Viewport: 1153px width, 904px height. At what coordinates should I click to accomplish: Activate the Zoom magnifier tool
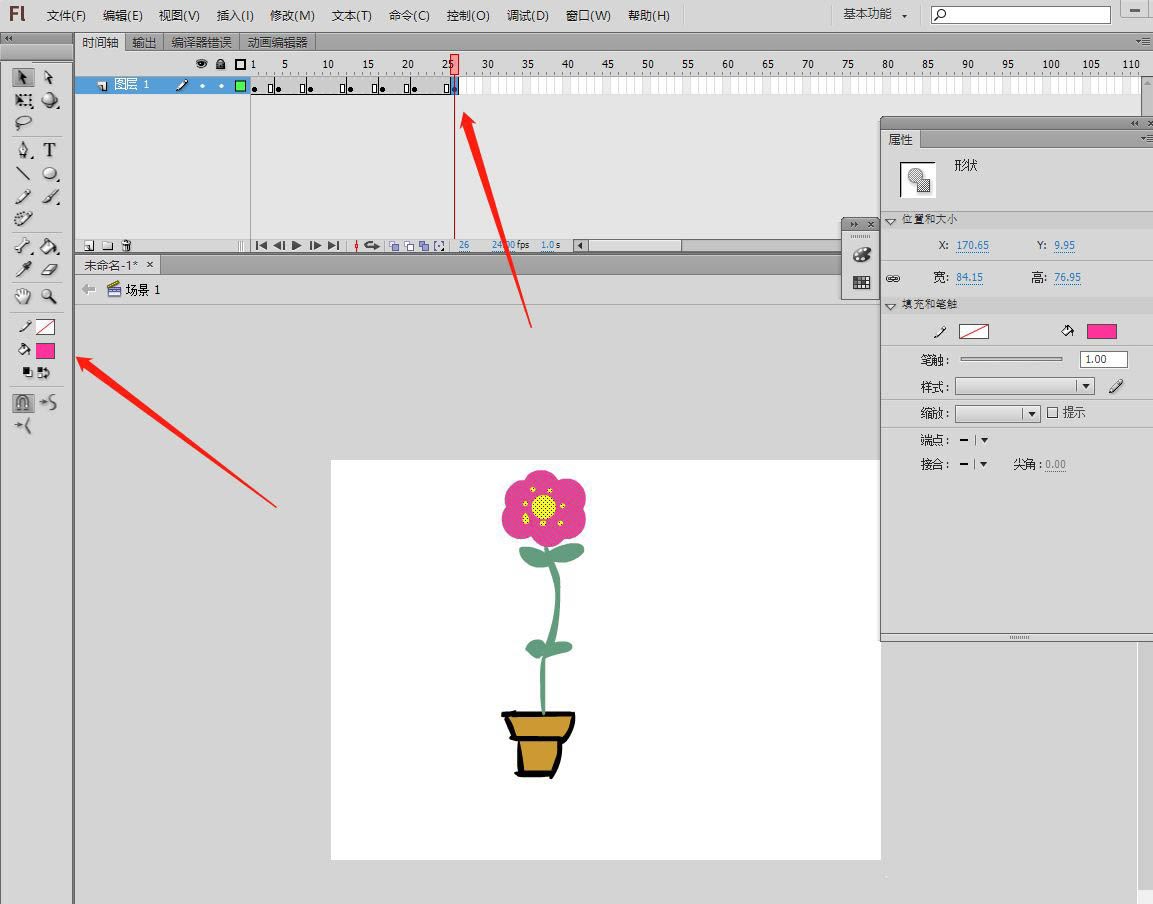(x=49, y=296)
